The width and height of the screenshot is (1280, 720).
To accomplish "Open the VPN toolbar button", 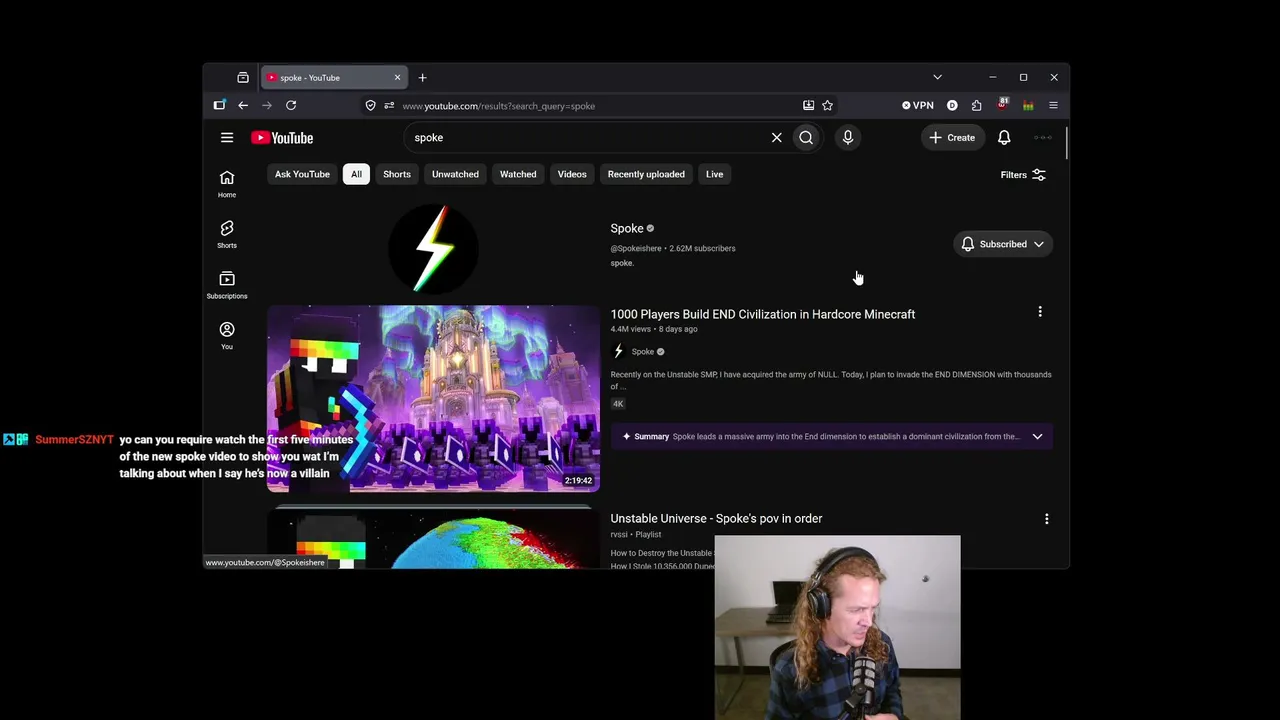I will (918, 105).
